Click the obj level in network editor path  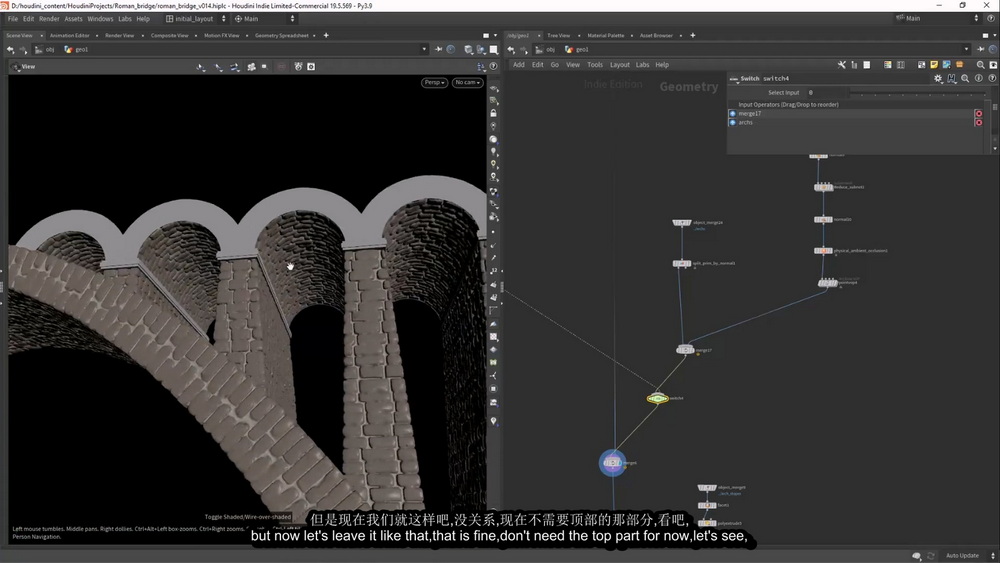[x=545, y=49]
